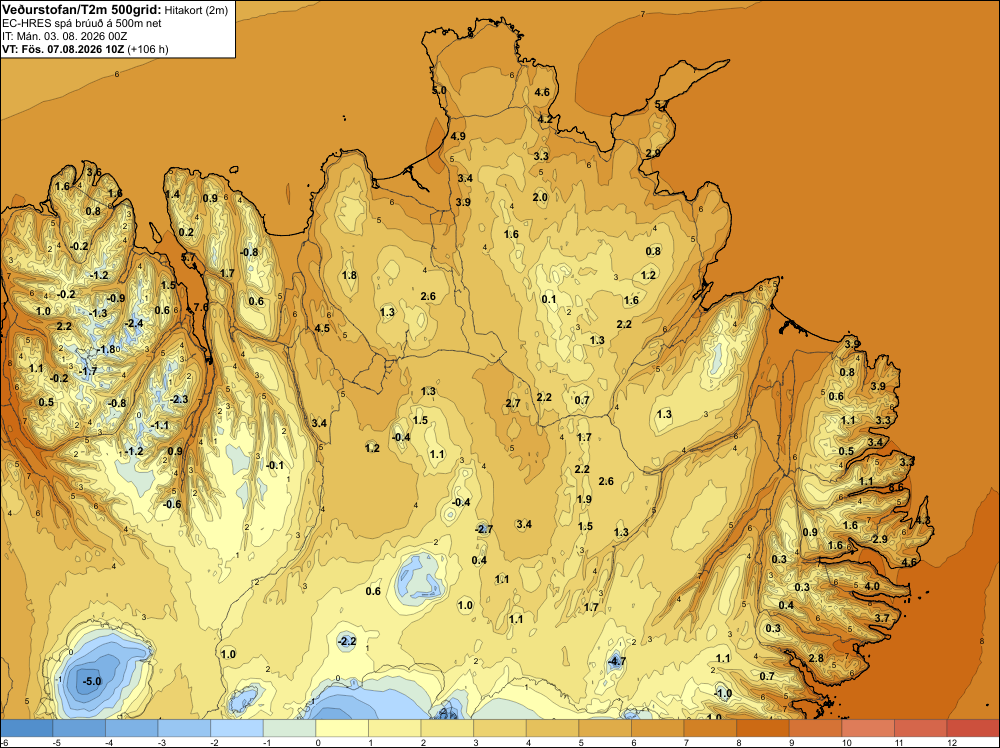Click the temperature value "-1.3"
The width and height of the screenshot is (1000, 748).
[x=98, y=313]
